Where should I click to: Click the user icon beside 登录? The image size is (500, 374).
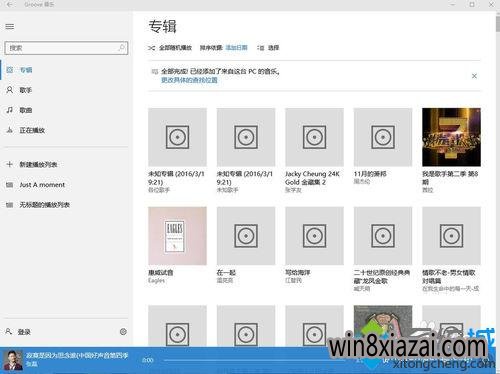coord(9,332)
